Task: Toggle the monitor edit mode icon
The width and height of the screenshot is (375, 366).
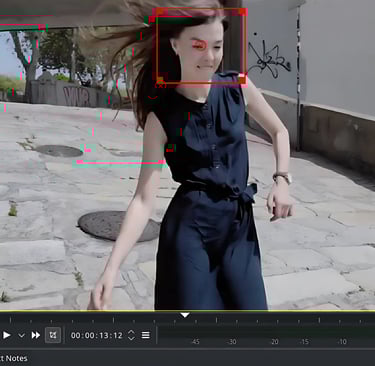Action: [53, 335]
